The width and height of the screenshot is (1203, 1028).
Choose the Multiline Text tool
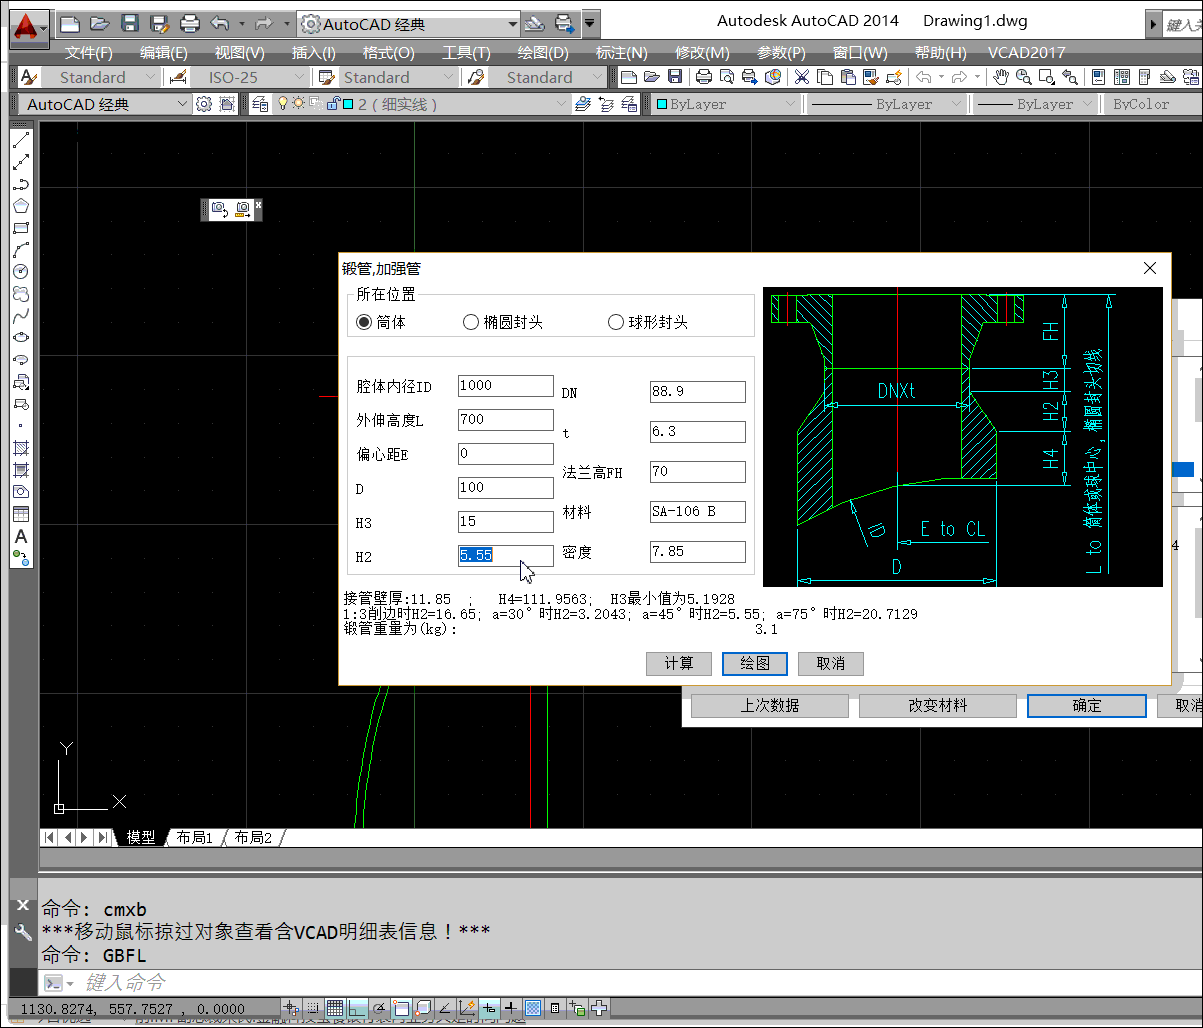click(x=20, y=536)
